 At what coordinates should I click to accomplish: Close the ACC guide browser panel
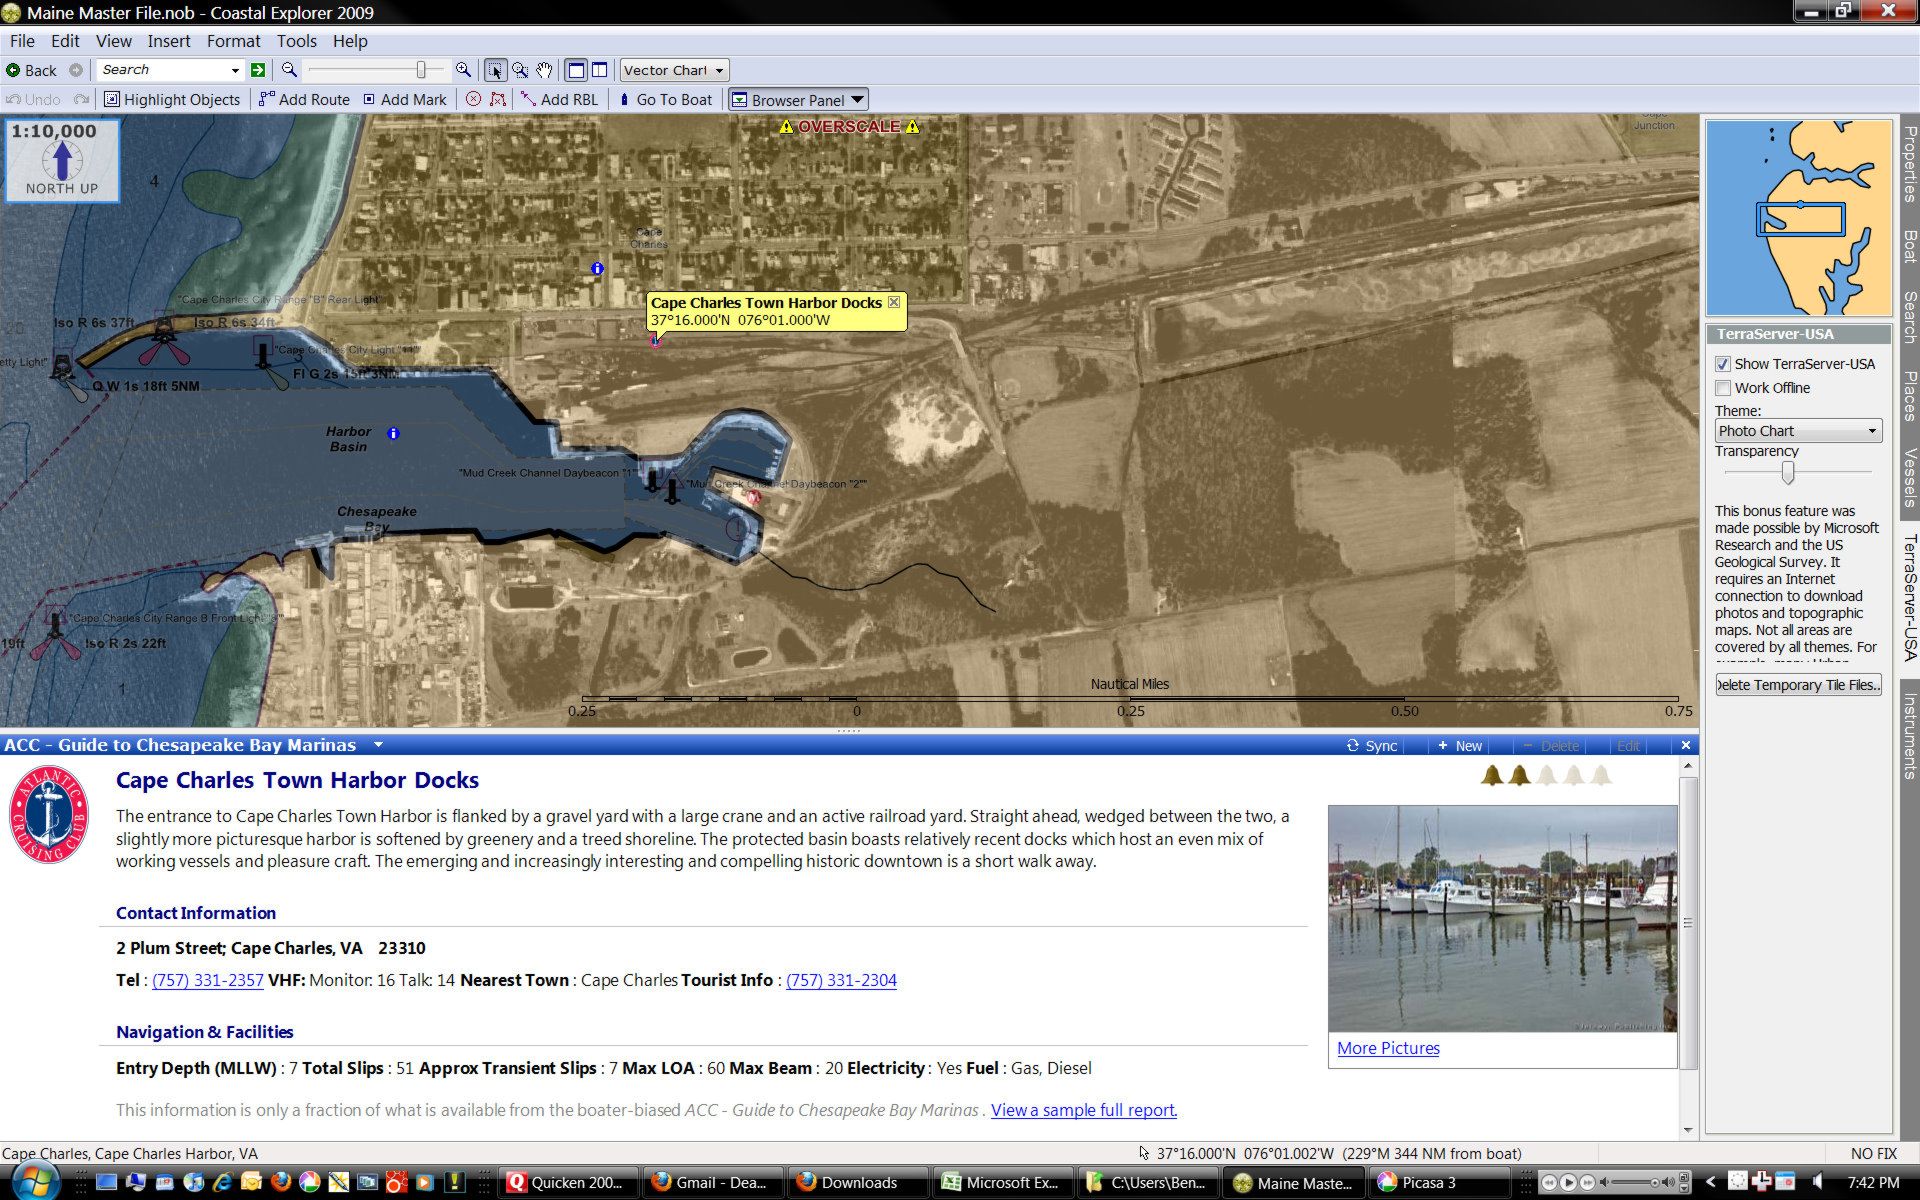coord(1685,745)
